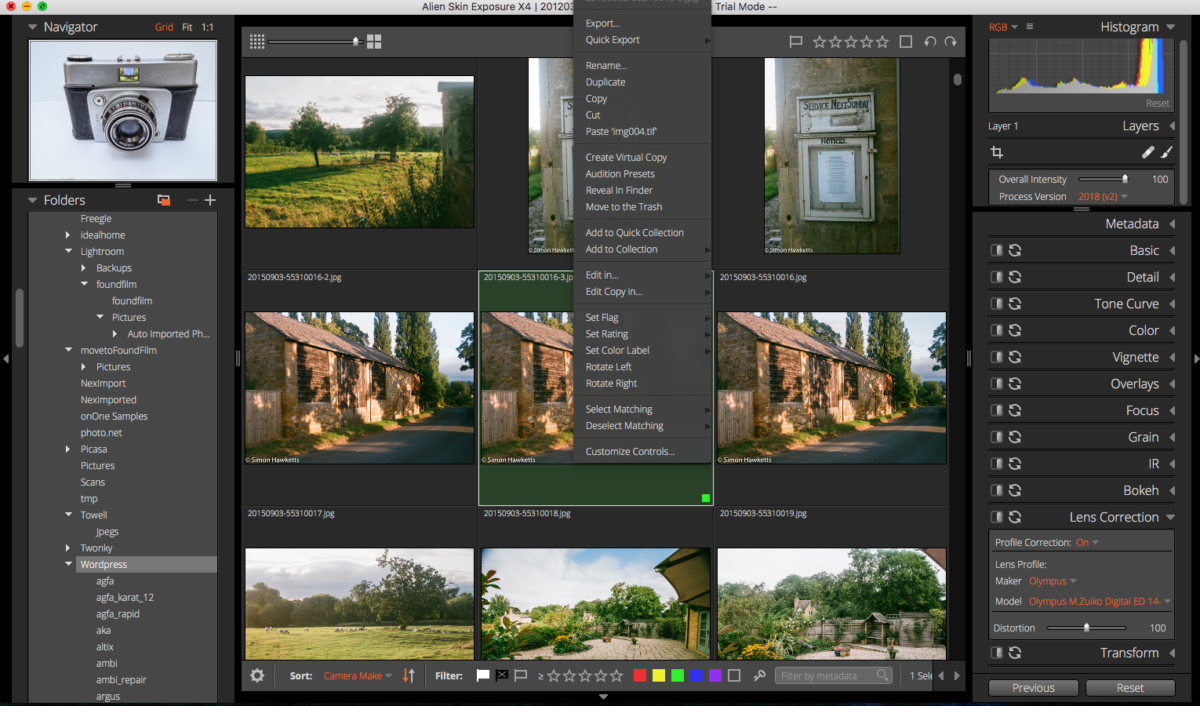Reset the Detail panel settings icon

click(x=1014, y=277)
